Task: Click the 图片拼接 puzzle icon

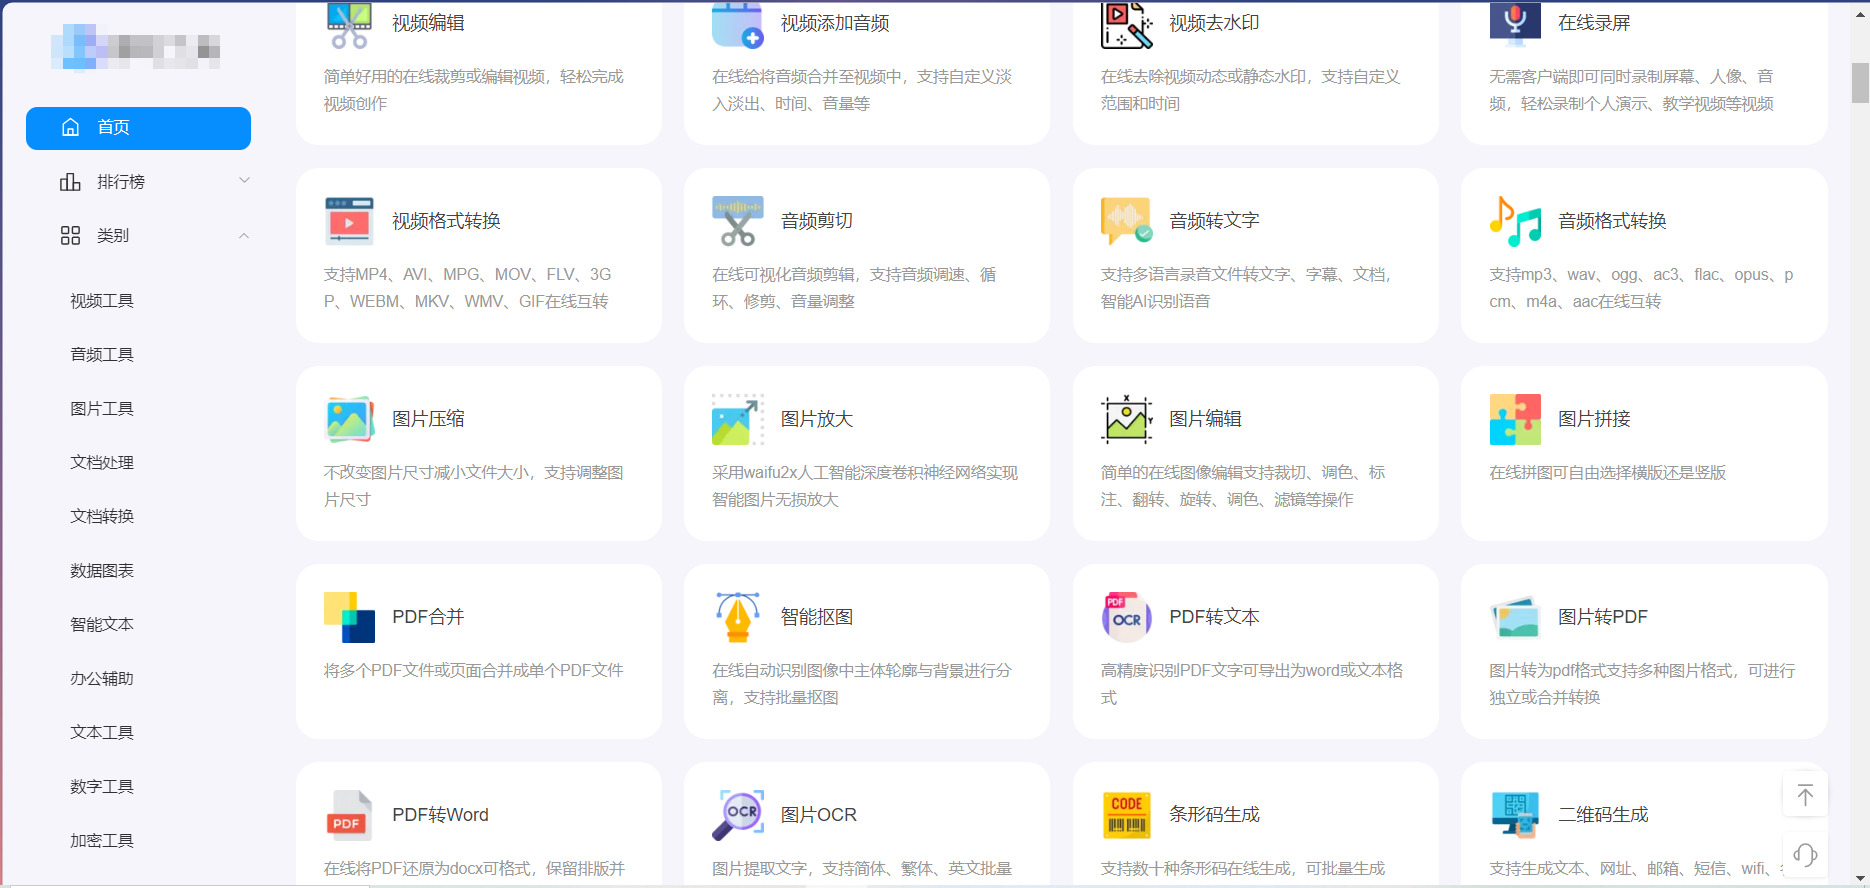Action: pyautogui.click(x=1515, y=419)
